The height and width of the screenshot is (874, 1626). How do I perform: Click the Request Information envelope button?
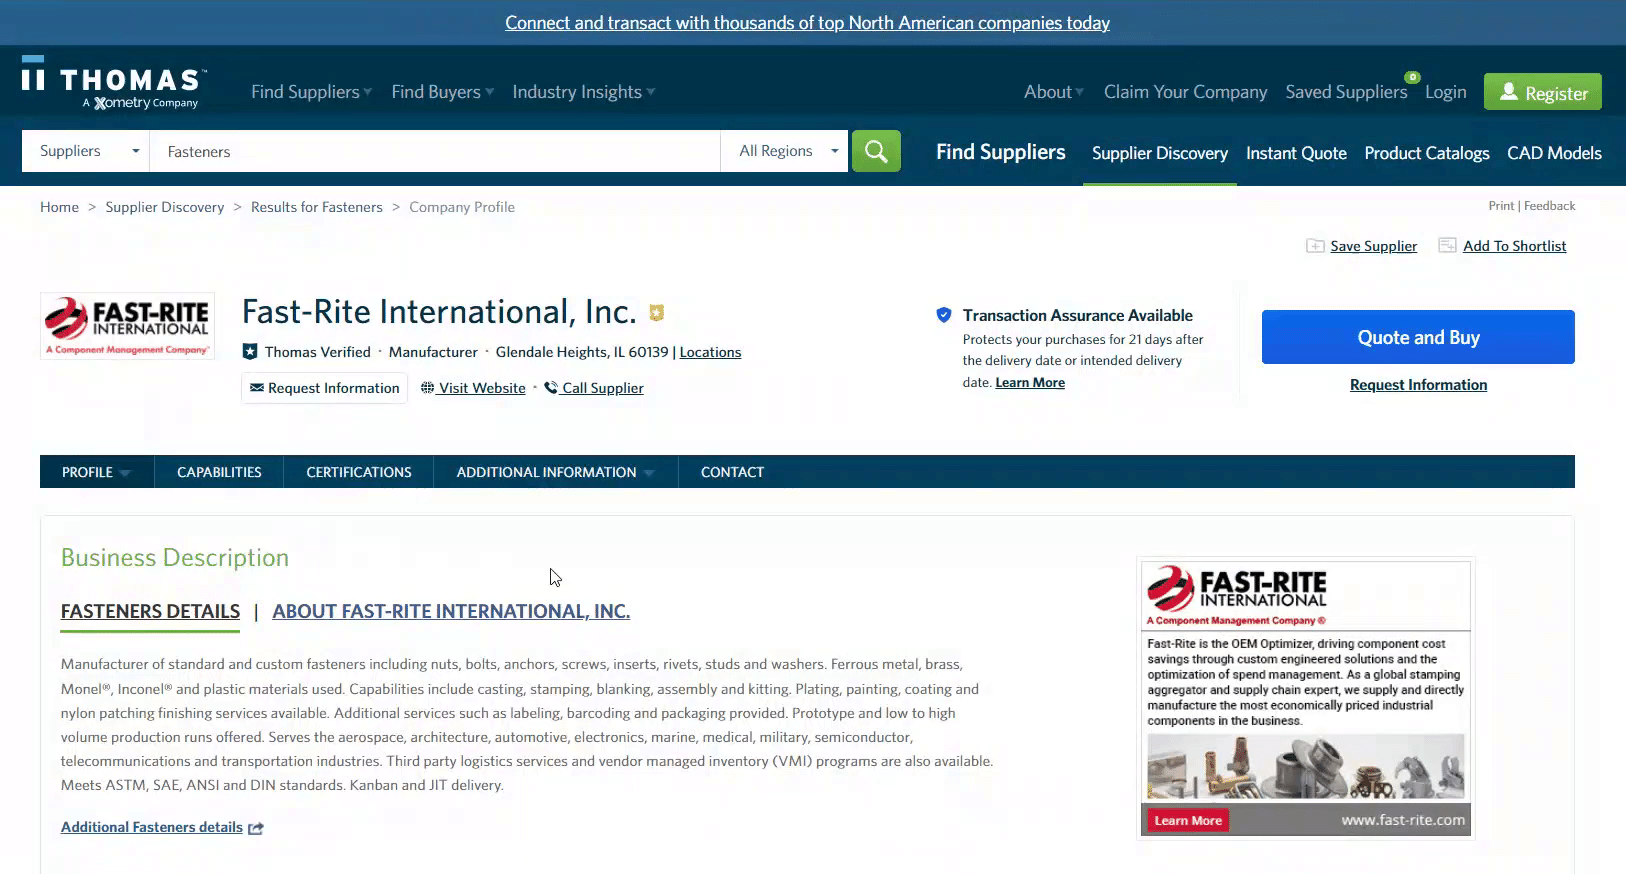click(324, 388)
